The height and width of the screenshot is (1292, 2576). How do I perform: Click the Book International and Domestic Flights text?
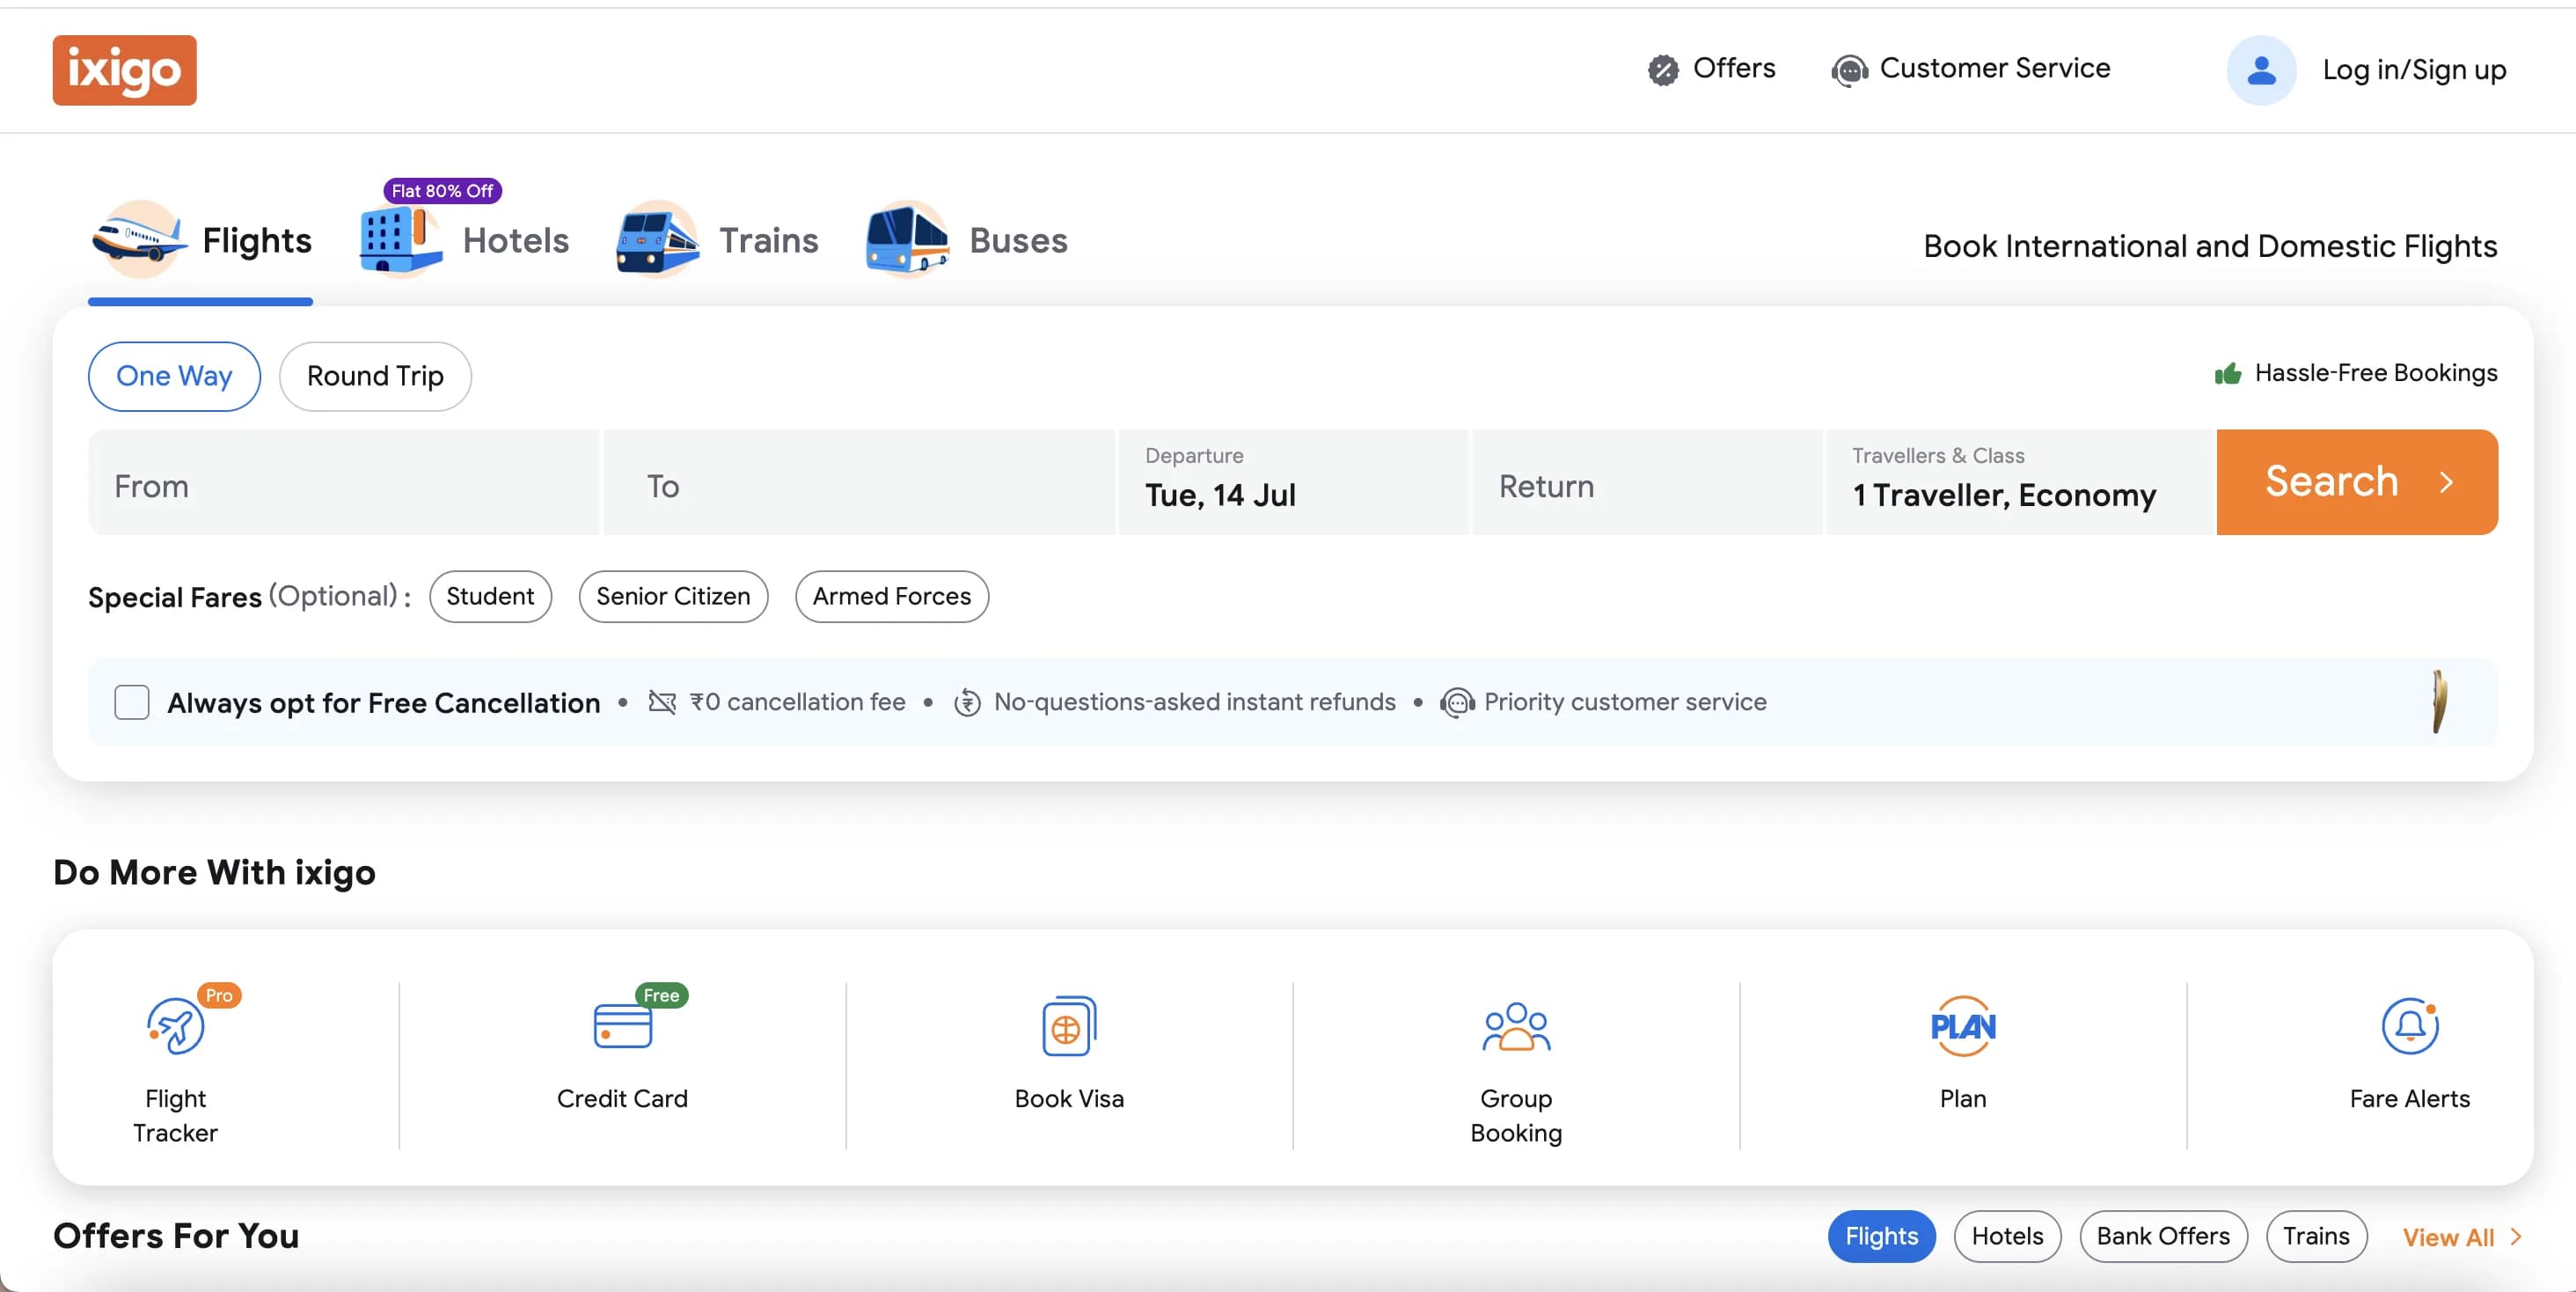click(x=2210, y=246)
